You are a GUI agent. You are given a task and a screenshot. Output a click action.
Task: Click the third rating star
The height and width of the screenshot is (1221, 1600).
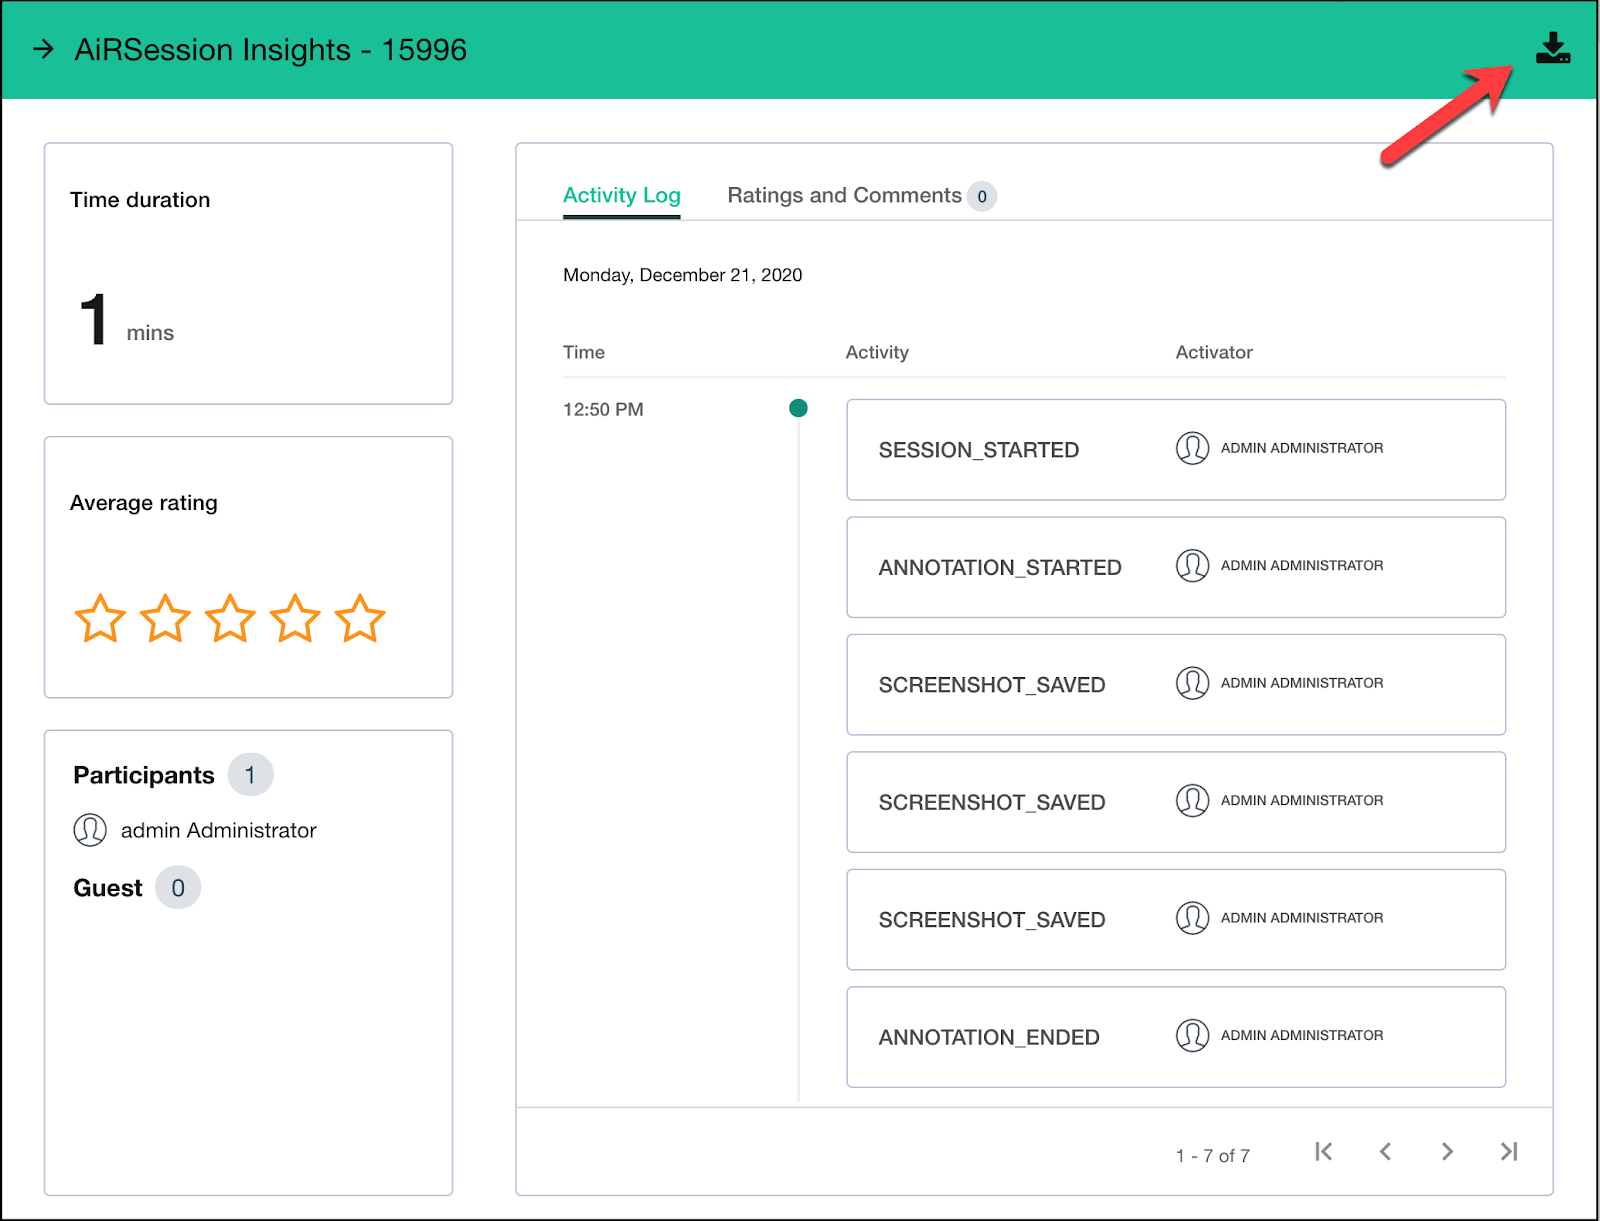[230, 618]
